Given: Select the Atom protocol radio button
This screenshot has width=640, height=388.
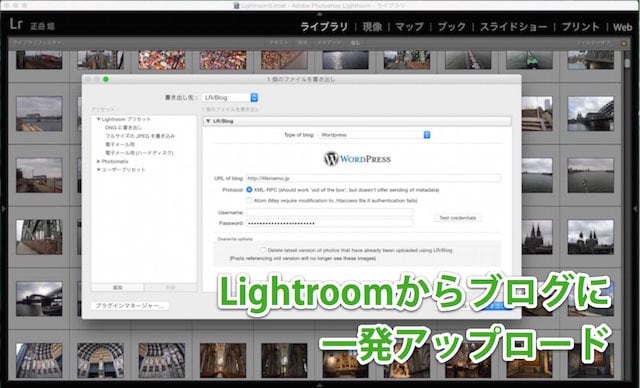Looking at the screenshot, I should point(249,200).
